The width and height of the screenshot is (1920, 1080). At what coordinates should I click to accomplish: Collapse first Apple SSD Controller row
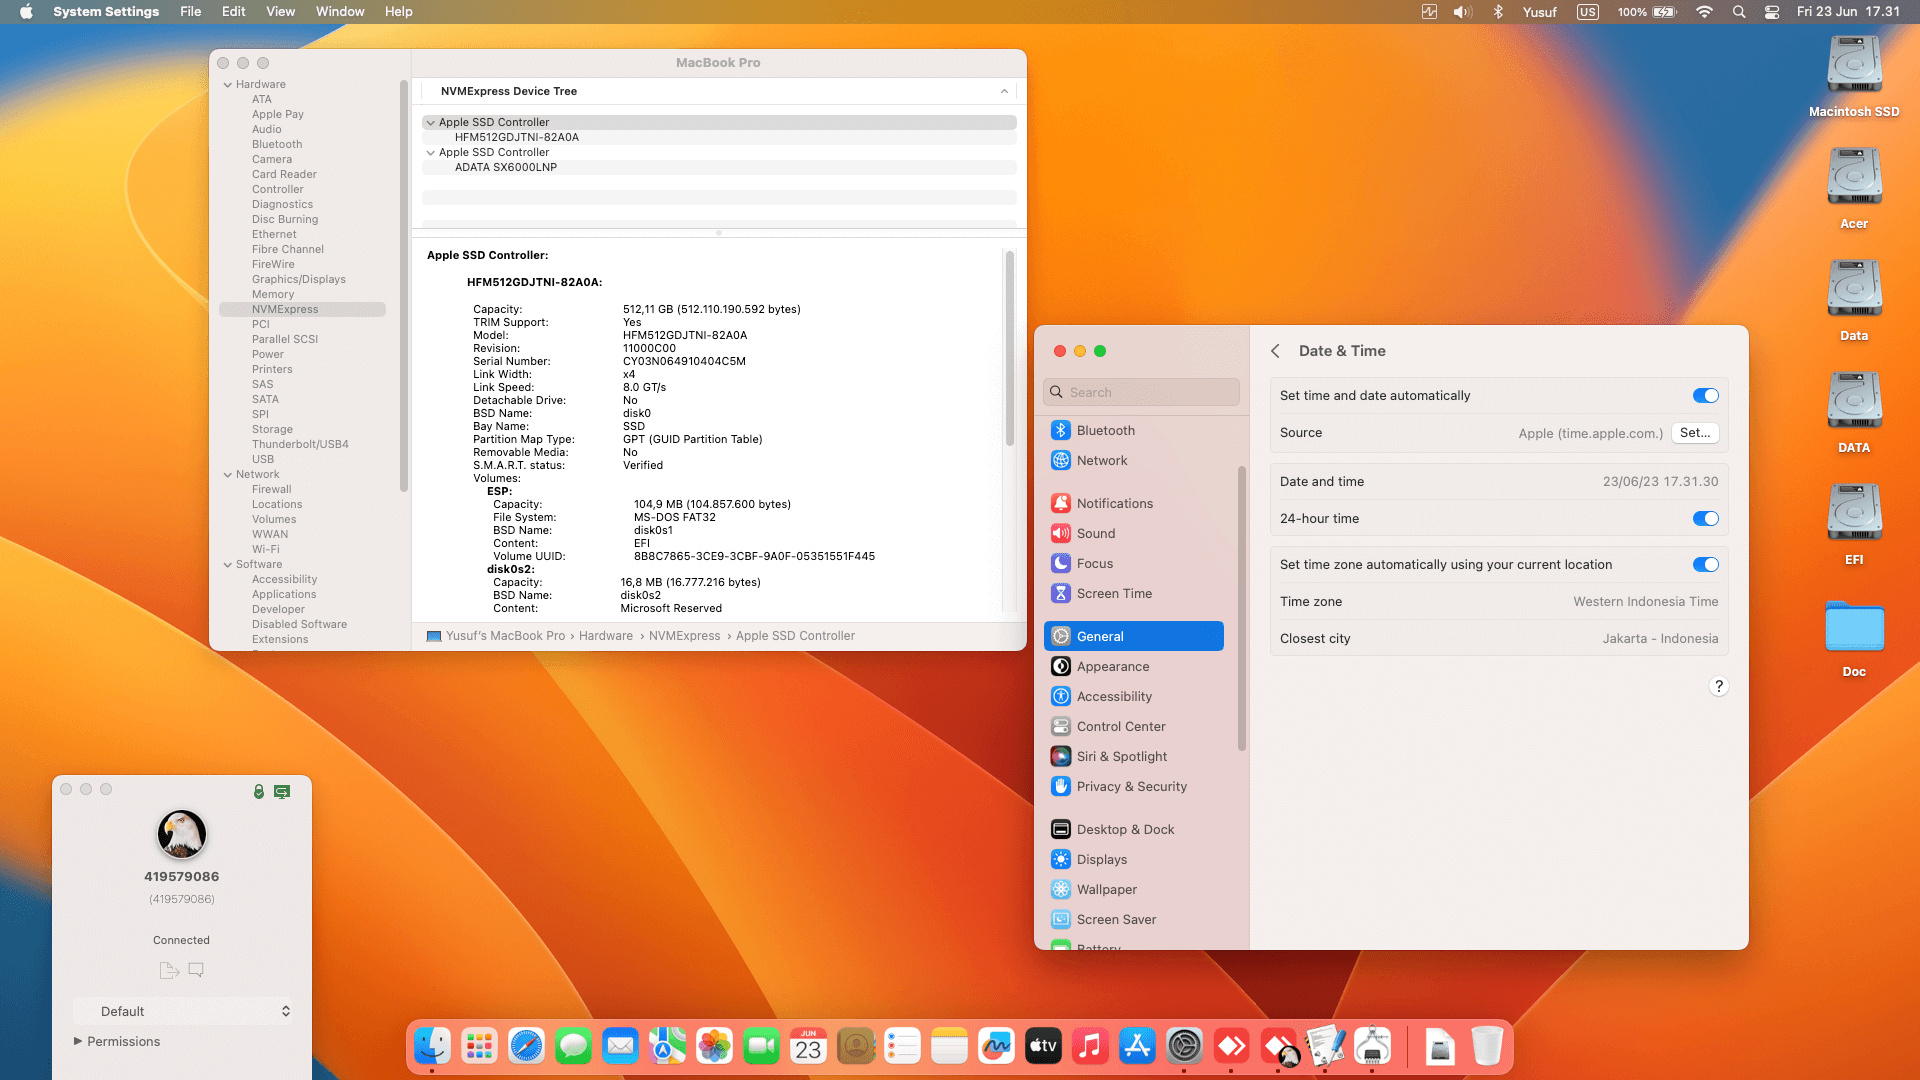(431, 123)
